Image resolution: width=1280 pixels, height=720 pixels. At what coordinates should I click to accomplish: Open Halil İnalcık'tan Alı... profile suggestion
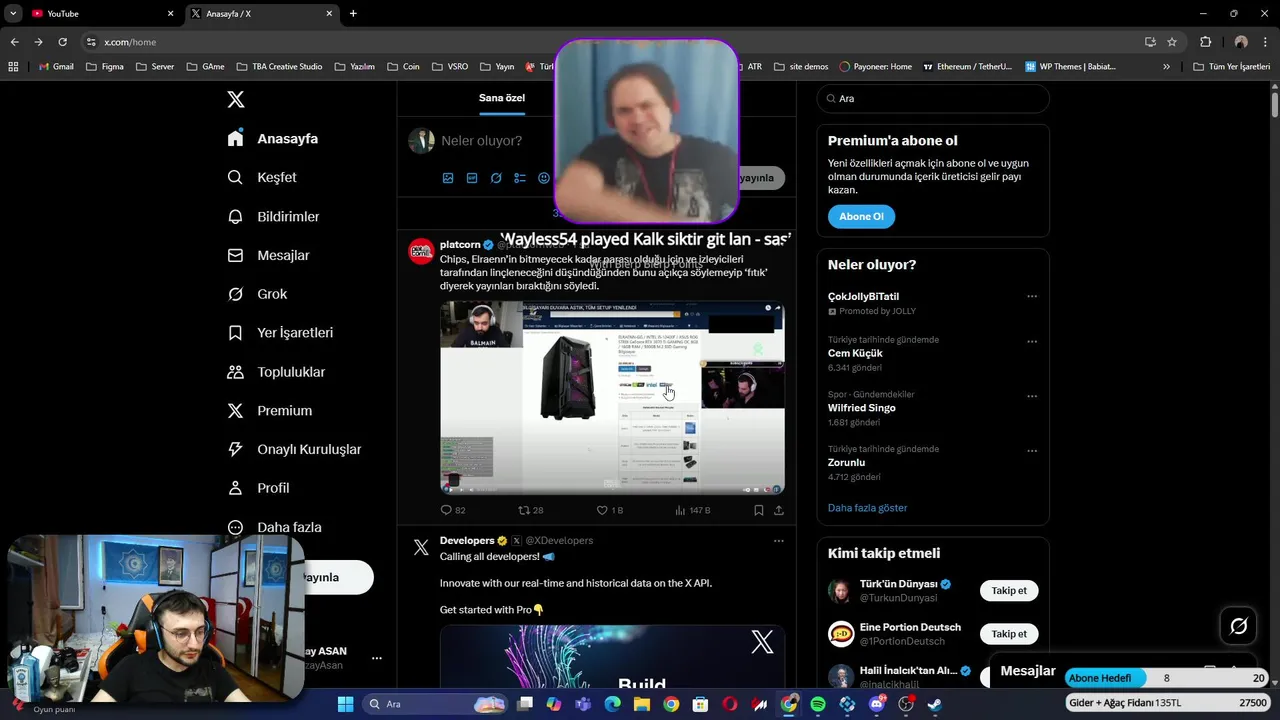tap(907, 671)
